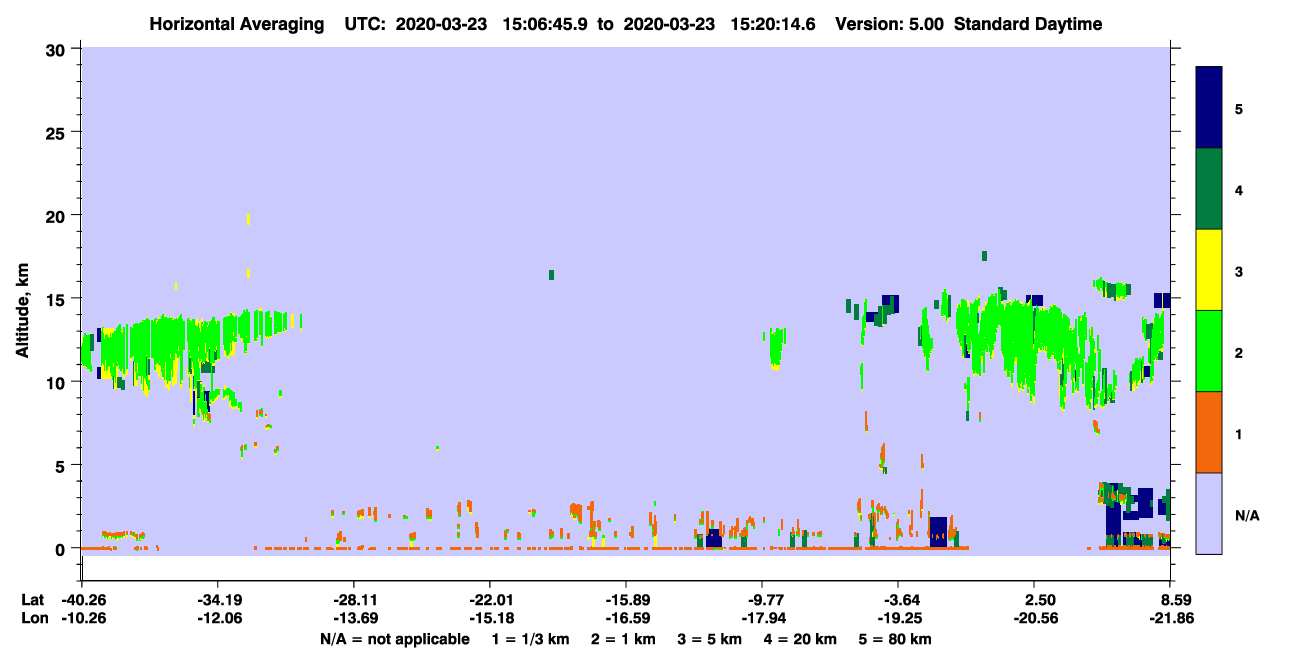The height and width of the screenshot is (667, 1300).
Task: Click the yellow level 3 color swatch
Action: coord(1209,270)
